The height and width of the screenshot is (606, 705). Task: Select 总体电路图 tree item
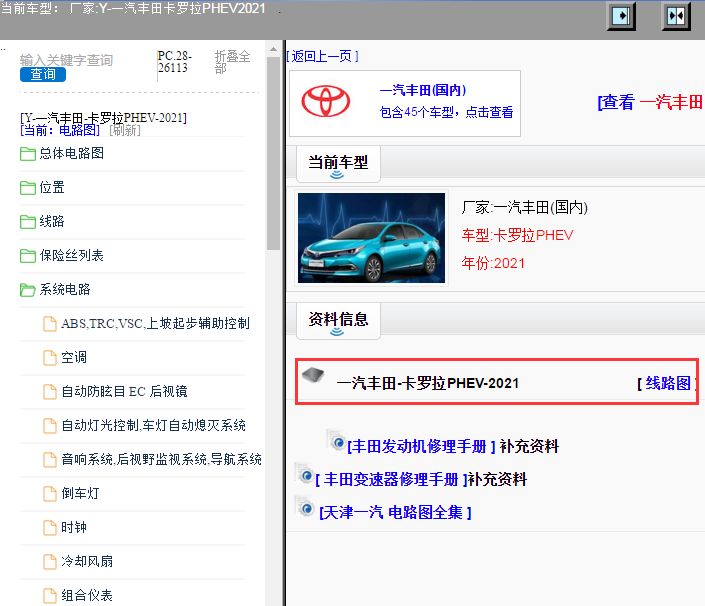(x=71, y=153)
